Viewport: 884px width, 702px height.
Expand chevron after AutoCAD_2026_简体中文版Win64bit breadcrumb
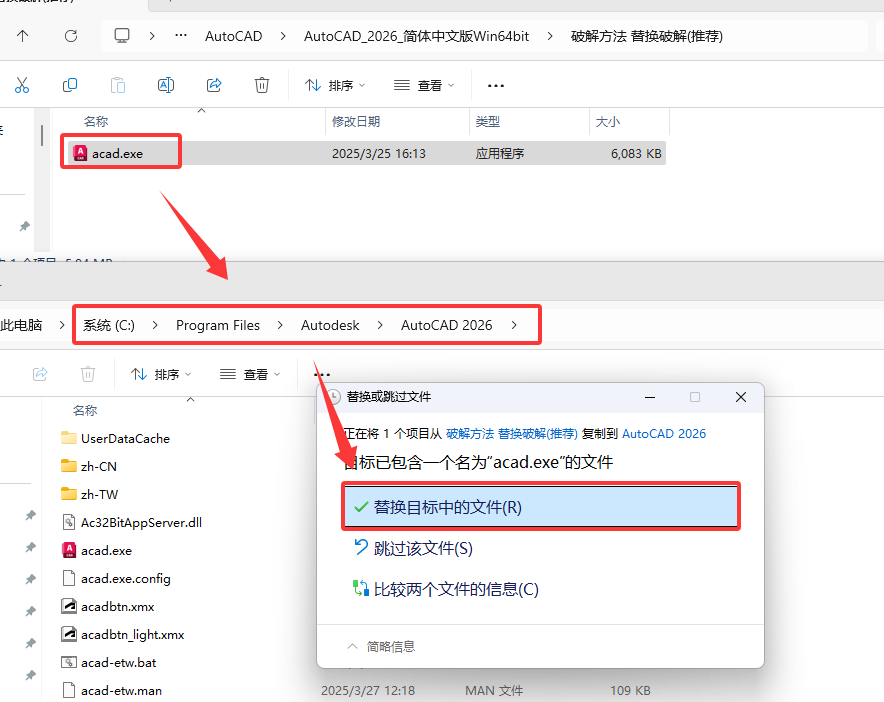tap(550, 36)
